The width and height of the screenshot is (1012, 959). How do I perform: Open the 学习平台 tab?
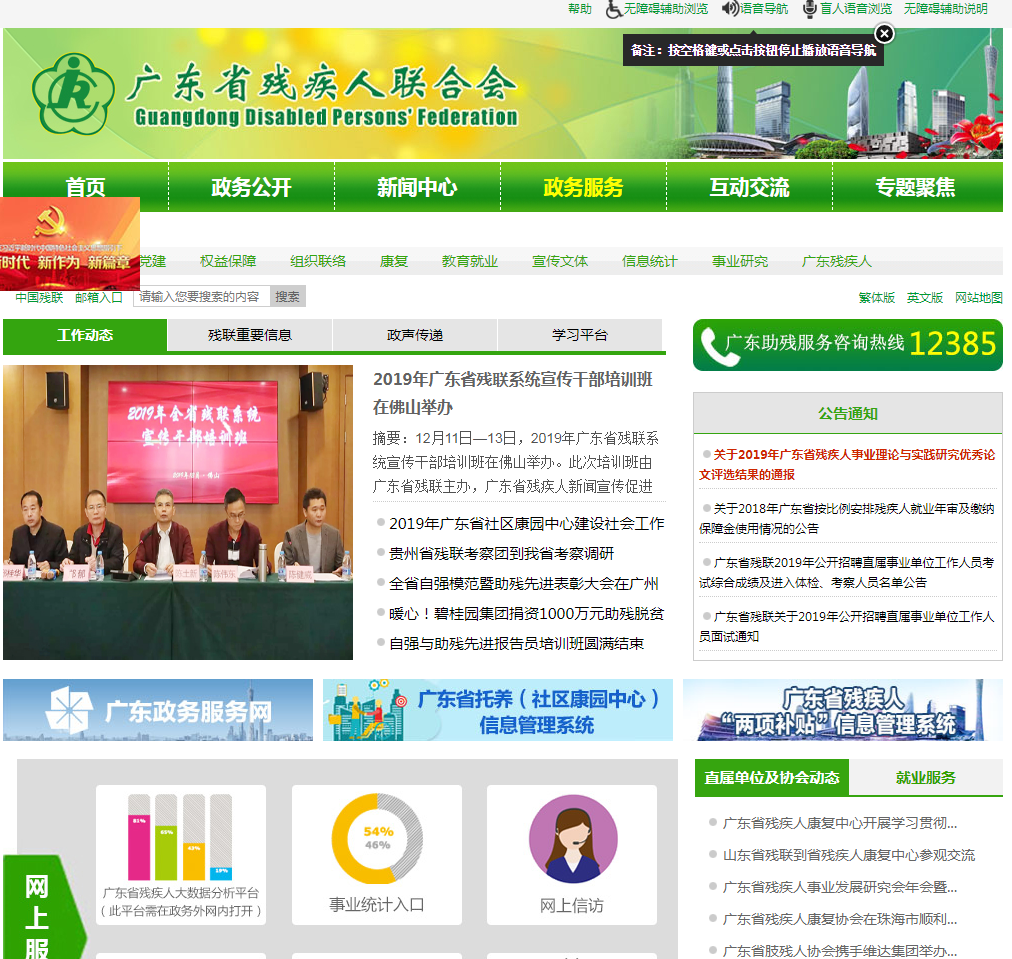tap(579, 334)
